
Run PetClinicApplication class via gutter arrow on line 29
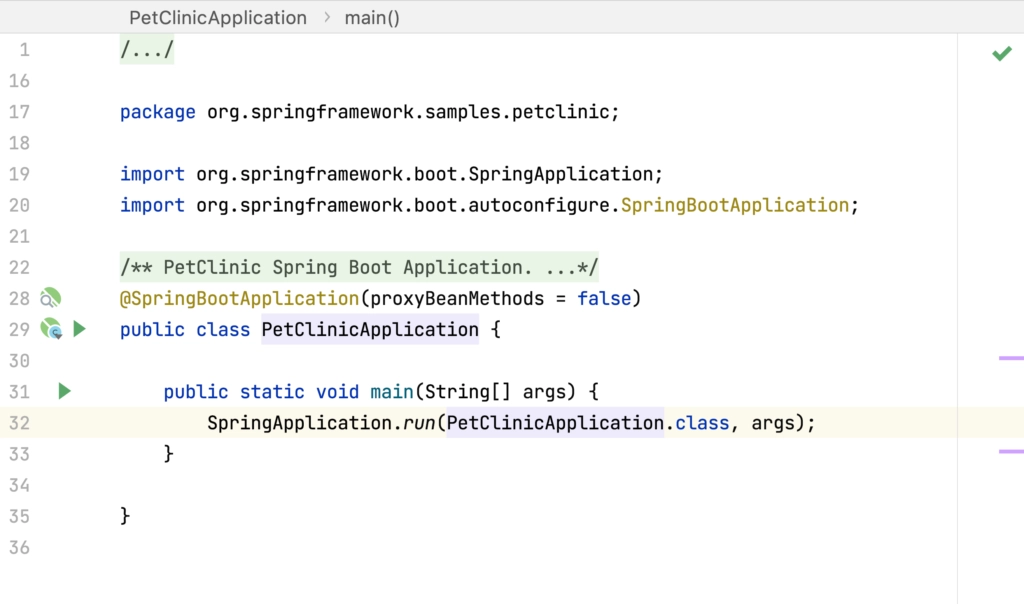coord(79,328)
